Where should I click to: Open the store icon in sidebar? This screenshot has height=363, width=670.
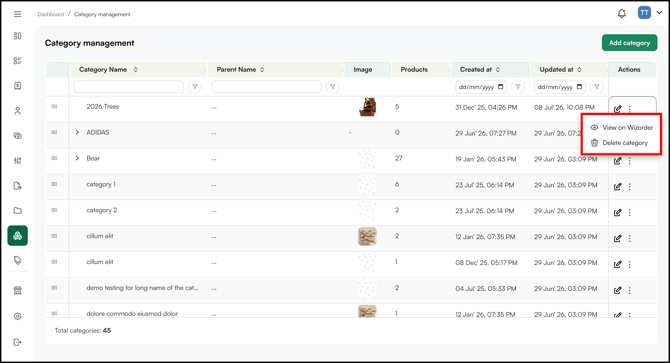coord(18,291)
